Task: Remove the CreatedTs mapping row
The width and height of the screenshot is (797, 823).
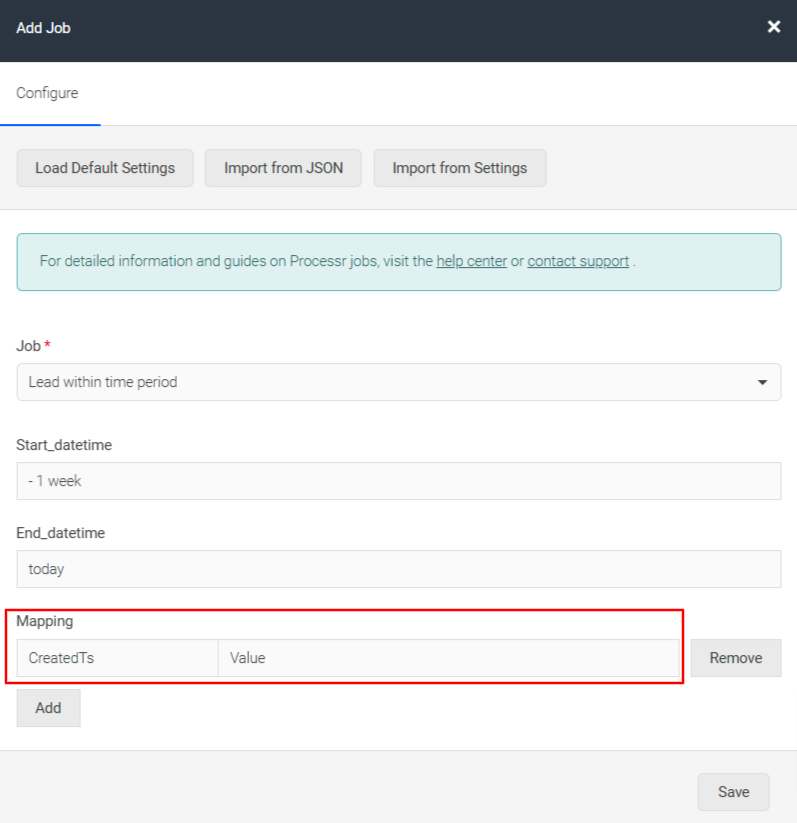Action: 736,658
